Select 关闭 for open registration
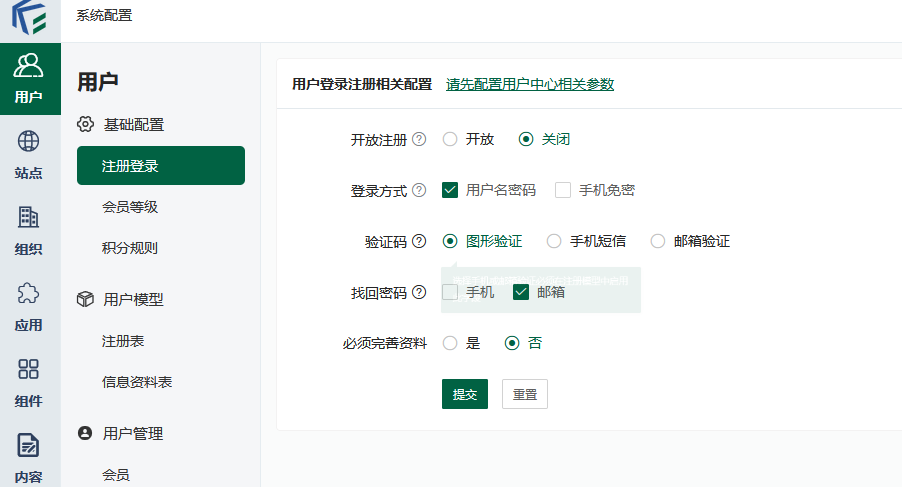902x487 pixels. point(526,139)
